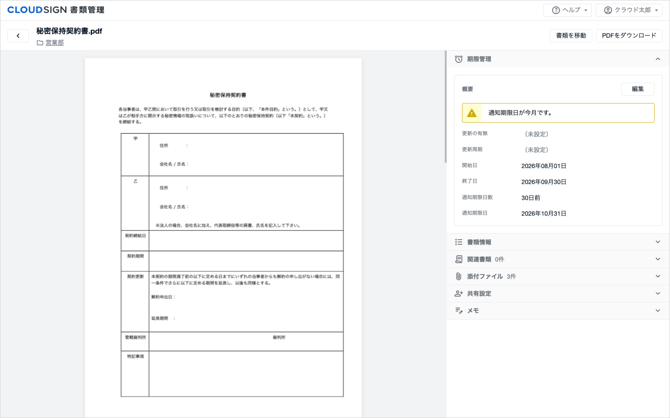Click the paperclip icon for 添付ファイル
Image resolution: width=670 pixels, height=418 pixels.
click(458, 276)
